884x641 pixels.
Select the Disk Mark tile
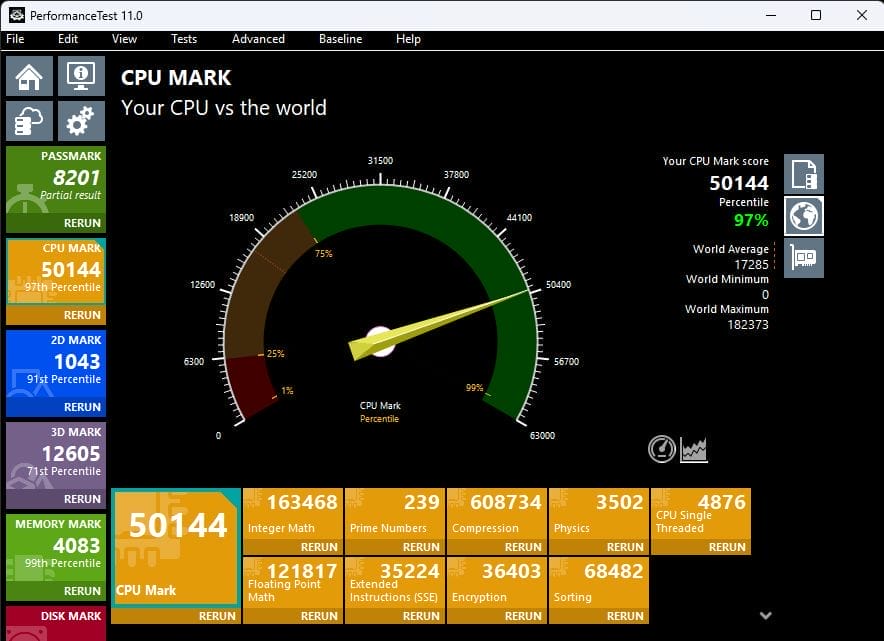tap(56, 624)
